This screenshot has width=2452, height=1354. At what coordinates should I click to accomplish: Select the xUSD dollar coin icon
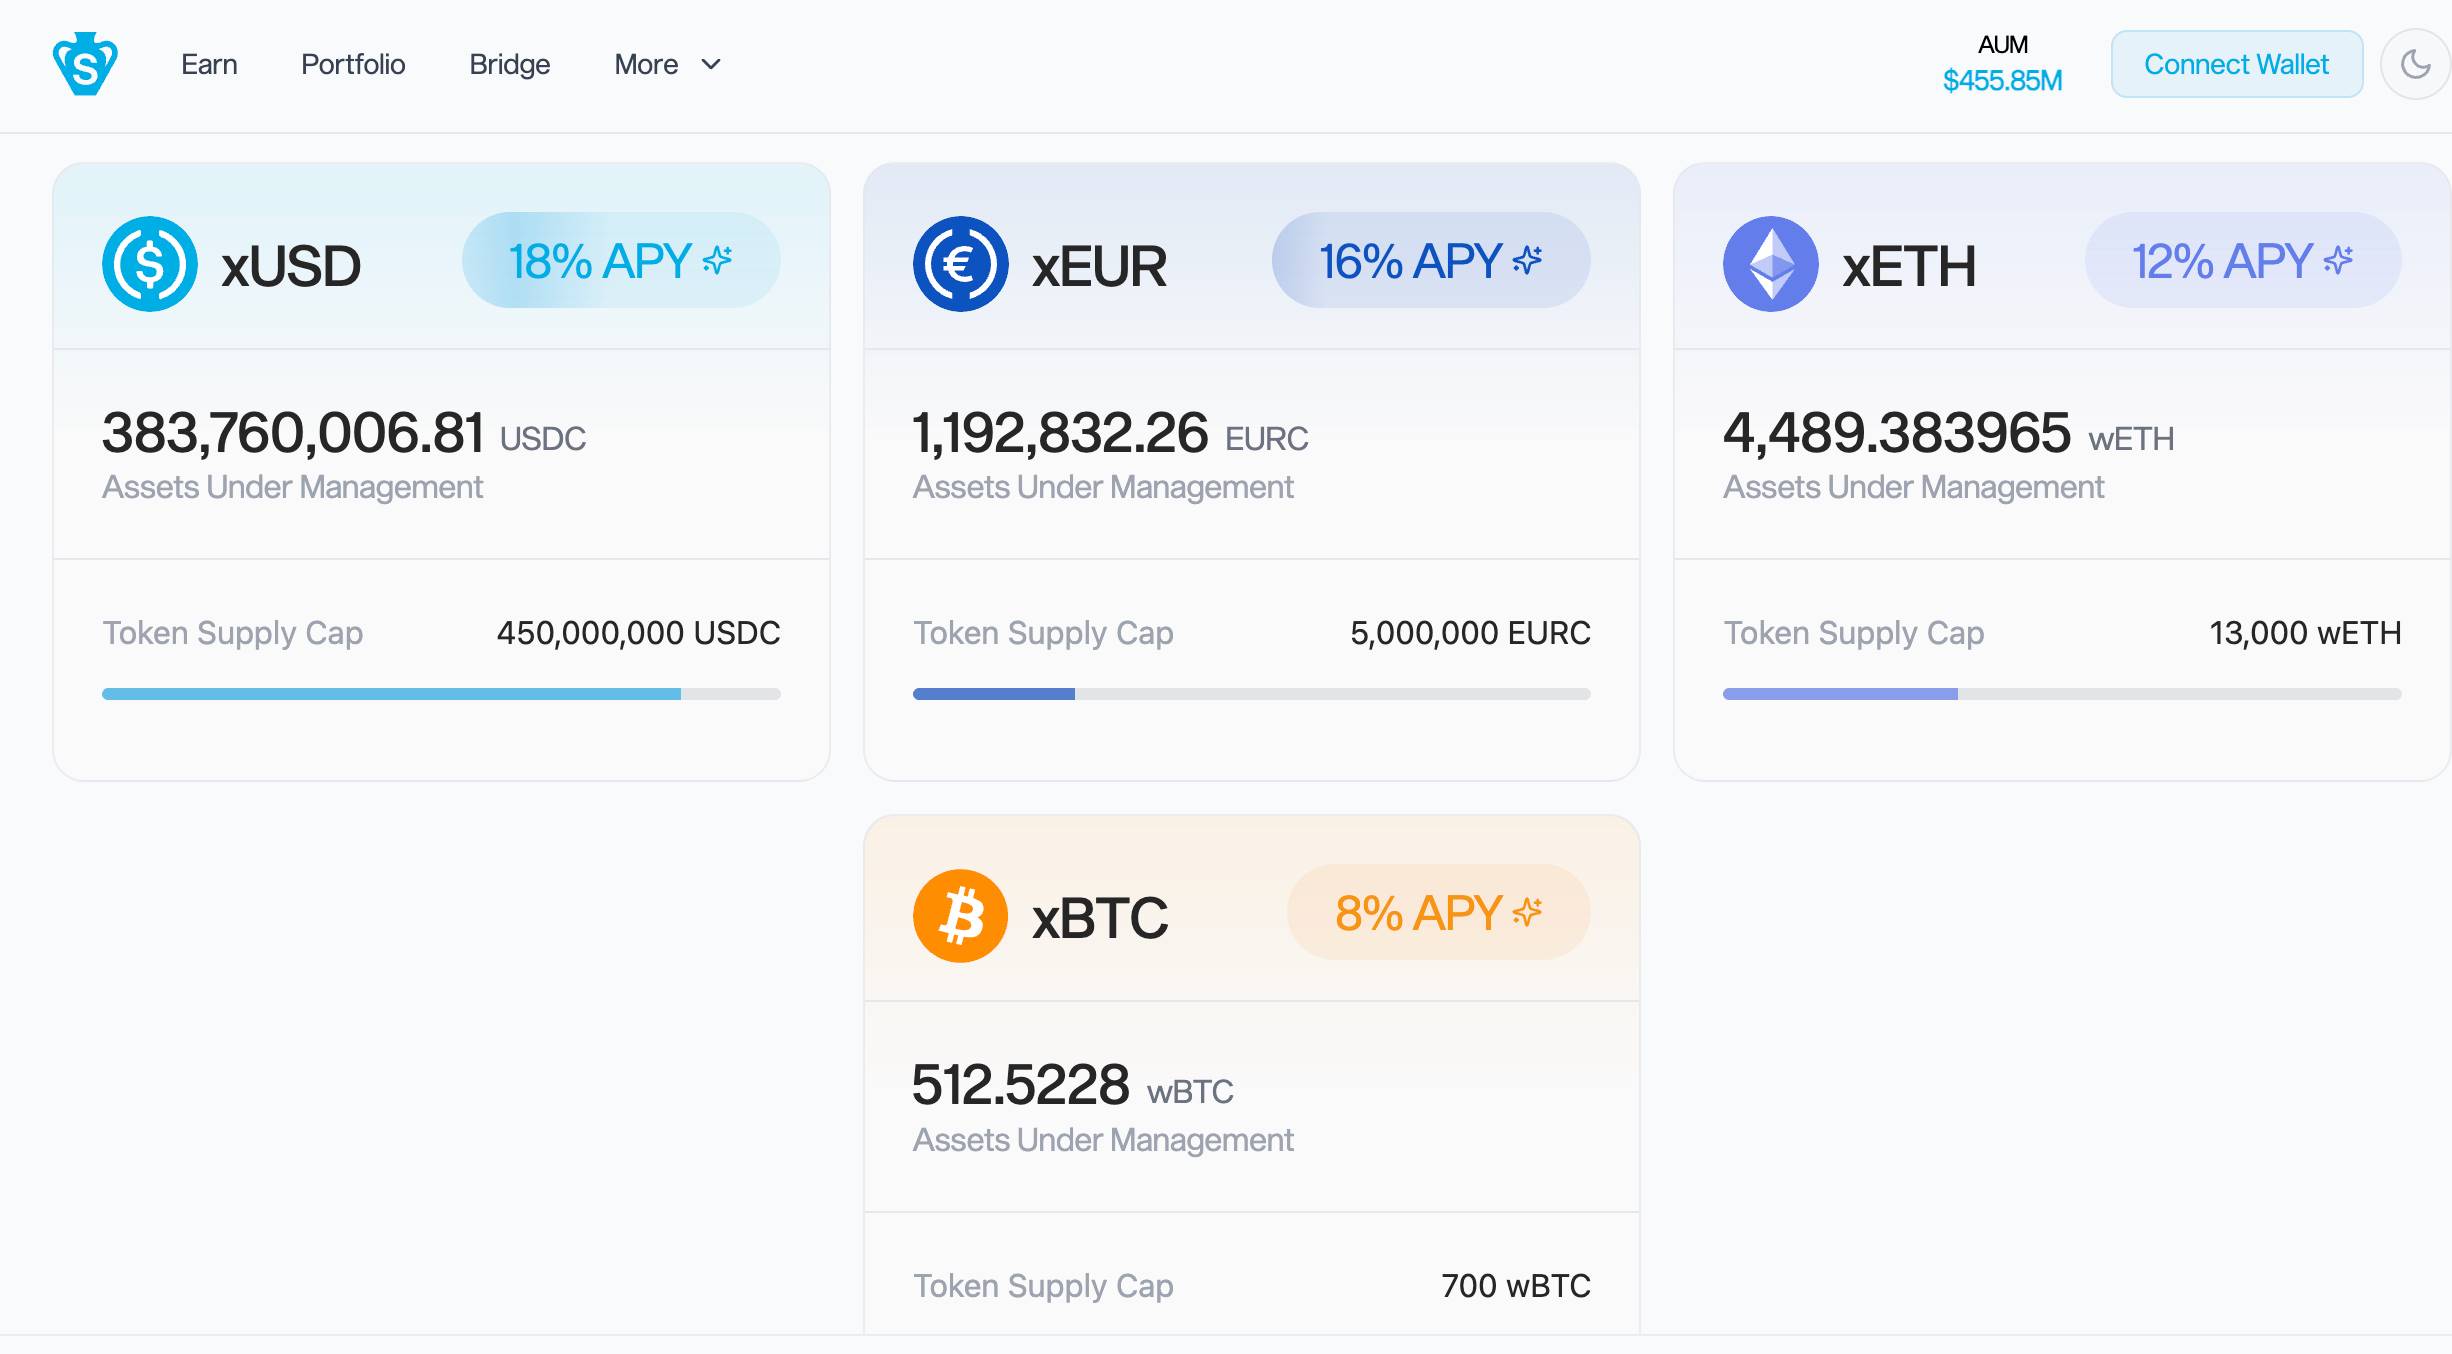(148, 263)
